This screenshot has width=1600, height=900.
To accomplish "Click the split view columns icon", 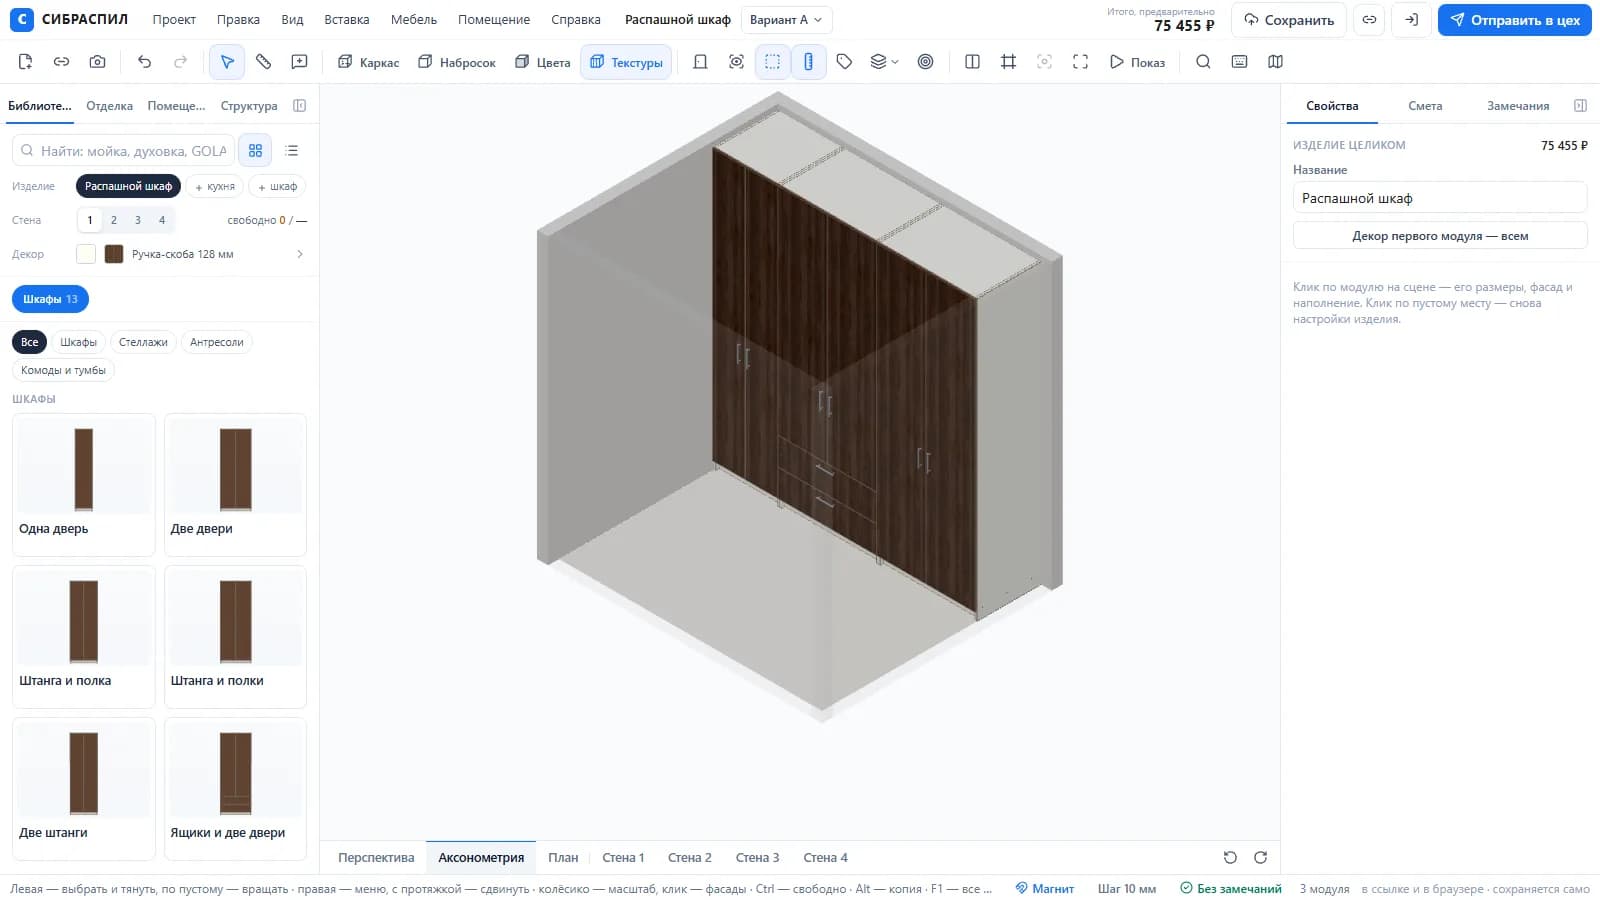I will [x=972, y=62].
